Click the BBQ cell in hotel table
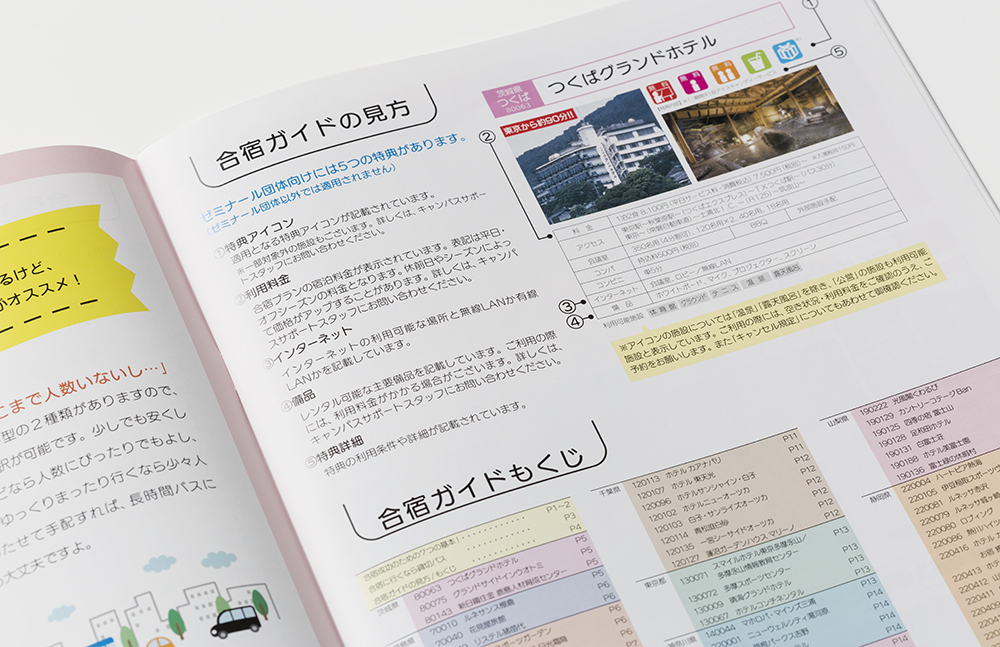The width and height of the screenshot is (1000, 647). pos(758,224)
